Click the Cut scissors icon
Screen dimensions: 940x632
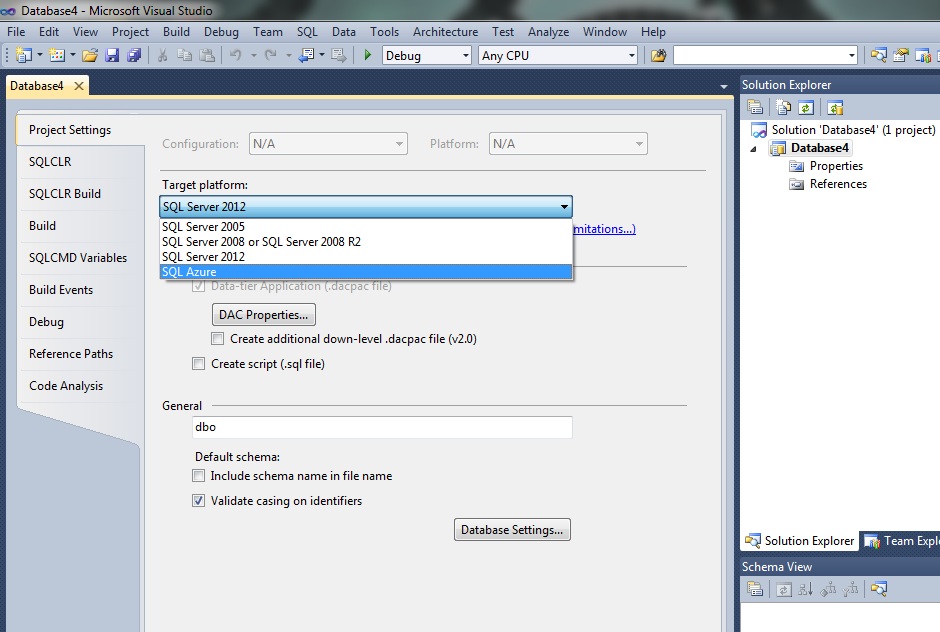162,56
